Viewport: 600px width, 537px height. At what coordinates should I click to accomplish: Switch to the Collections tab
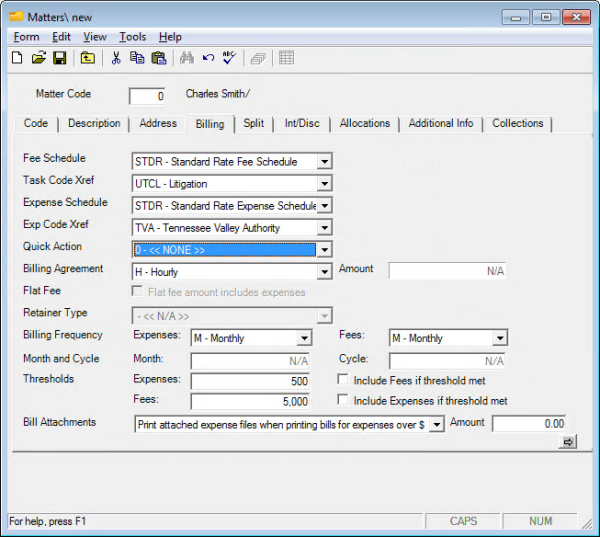517,124
